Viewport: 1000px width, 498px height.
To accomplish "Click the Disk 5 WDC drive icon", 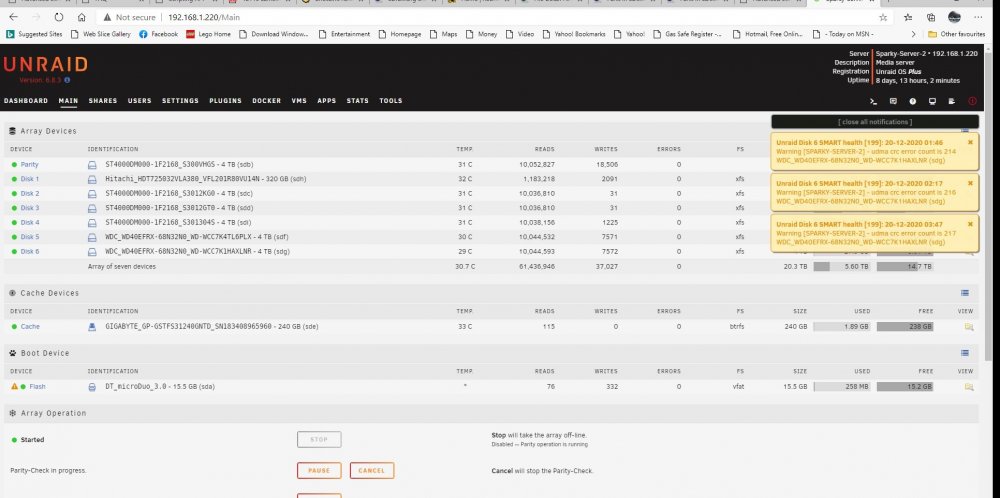I will pos(92,237).
